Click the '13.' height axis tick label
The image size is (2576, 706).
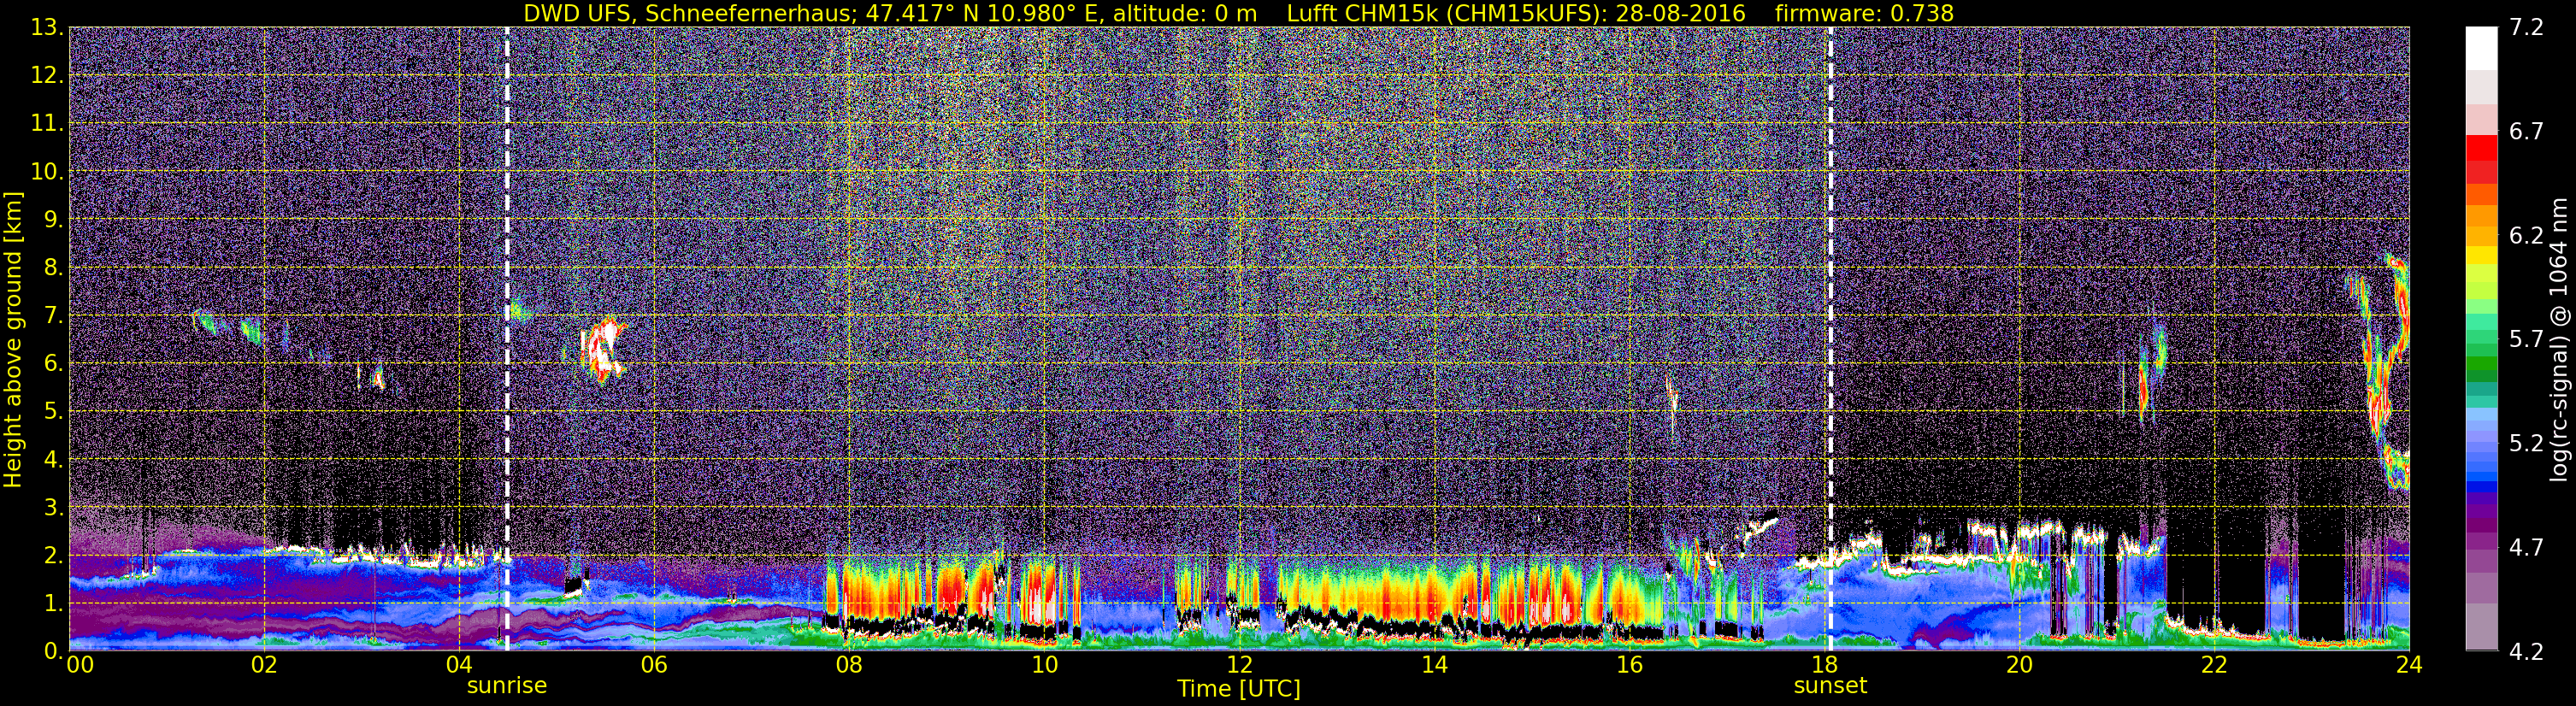coord(47,27)
